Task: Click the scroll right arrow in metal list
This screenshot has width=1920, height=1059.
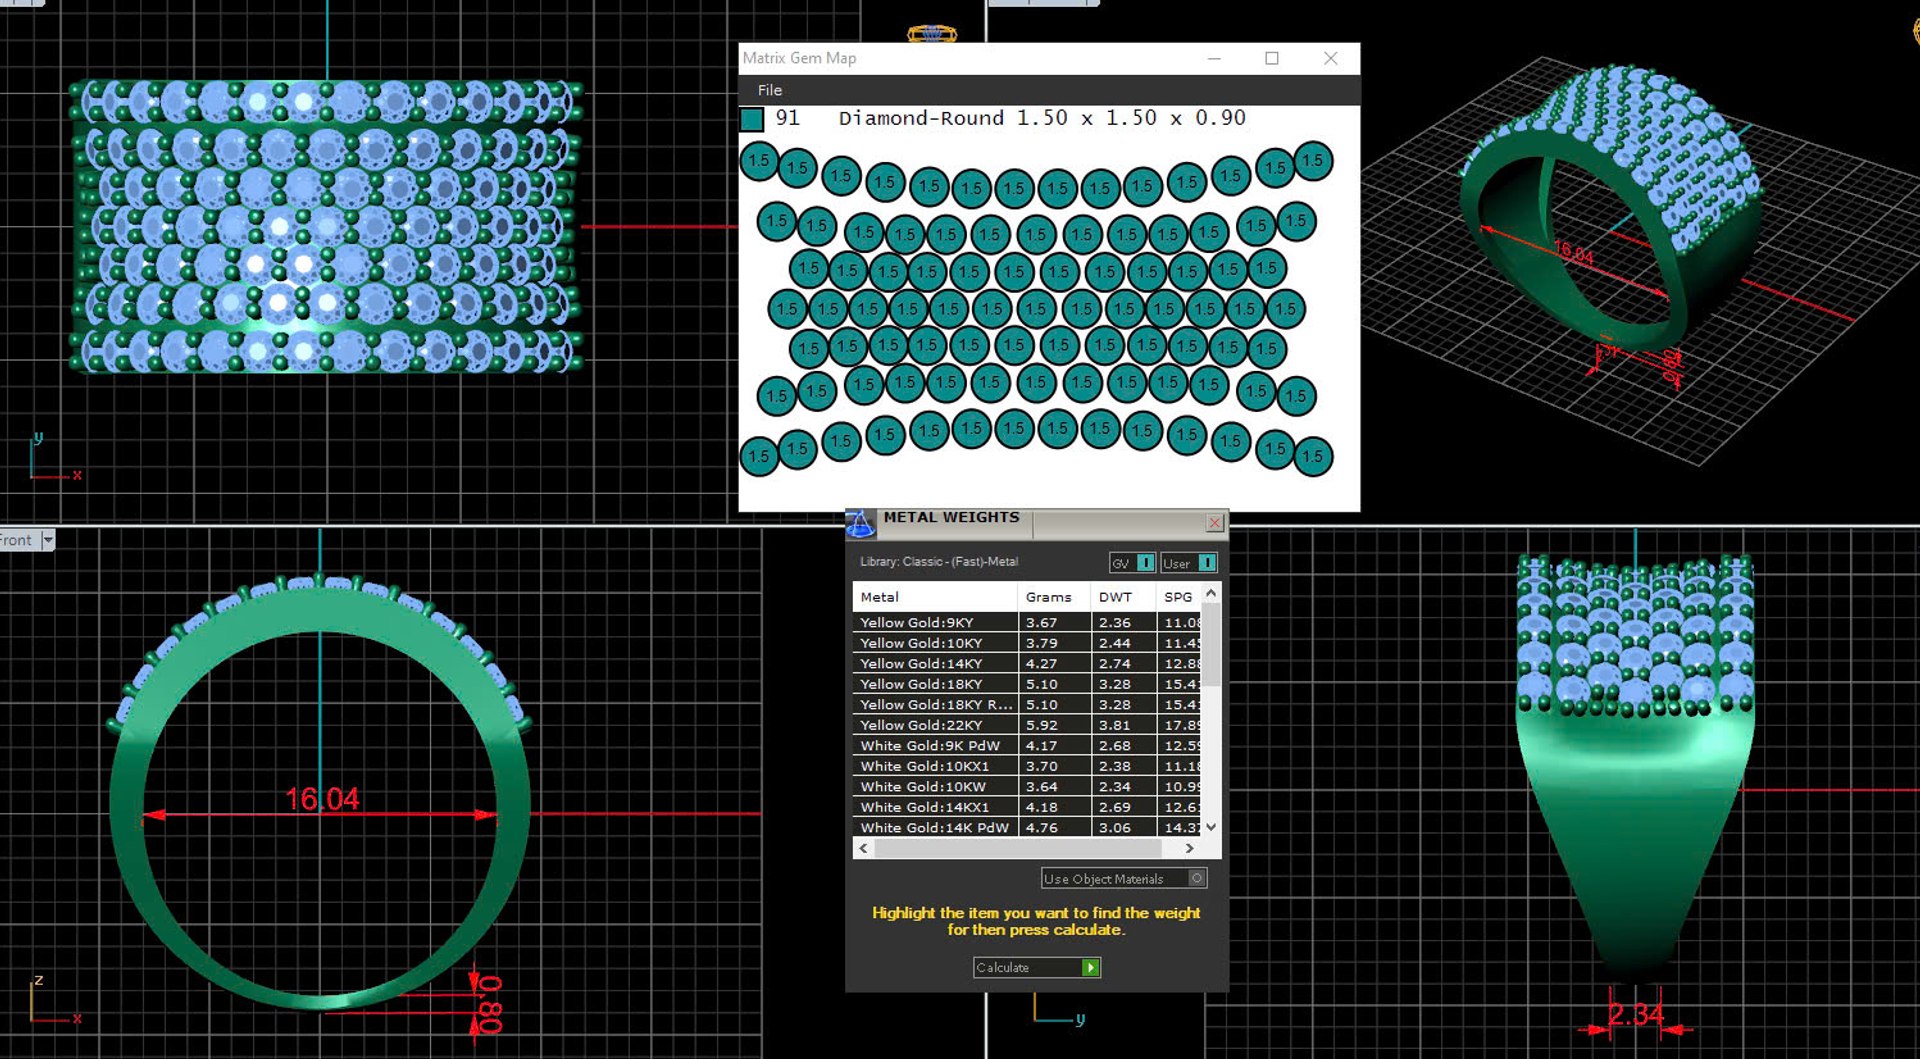Action: 1189,848
